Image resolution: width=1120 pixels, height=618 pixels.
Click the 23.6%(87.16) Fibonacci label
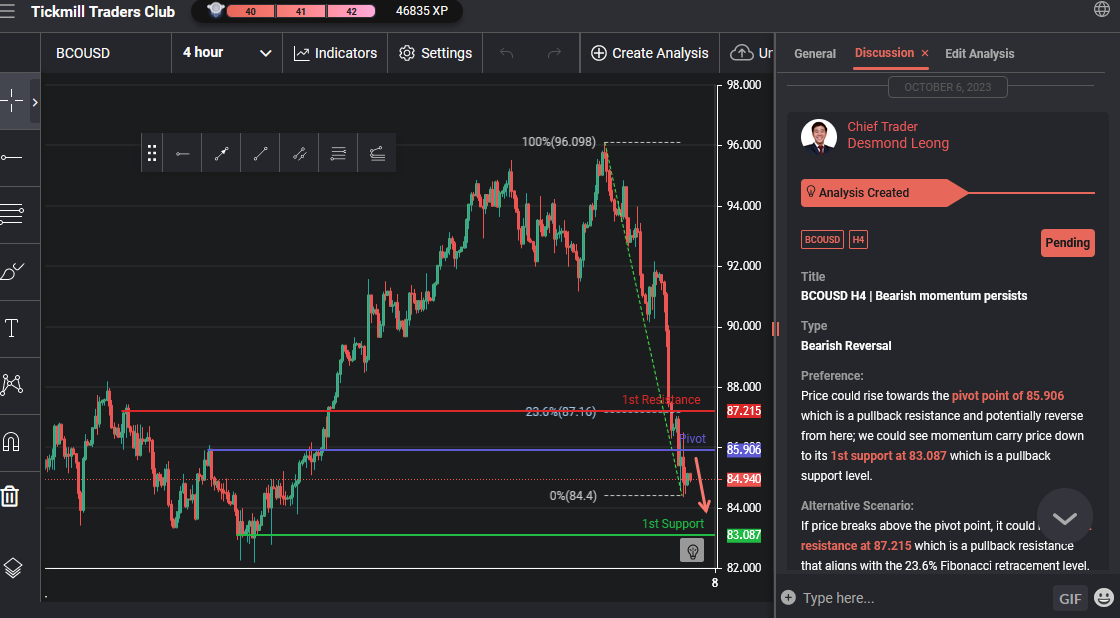561,412
